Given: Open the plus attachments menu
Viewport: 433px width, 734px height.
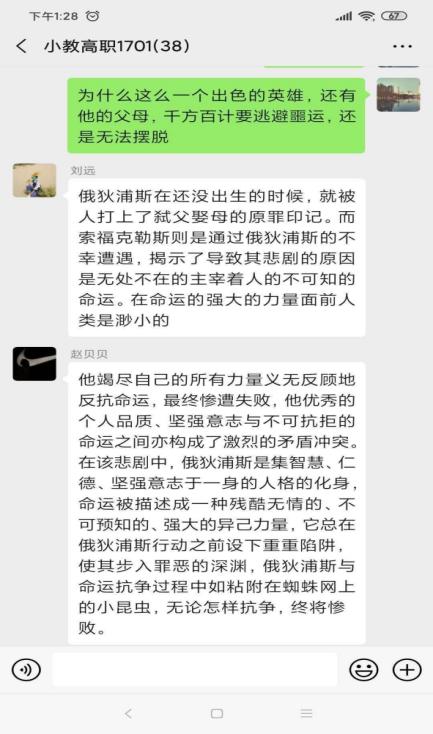Looking at the screenshot, I should [x=407, y=670].
